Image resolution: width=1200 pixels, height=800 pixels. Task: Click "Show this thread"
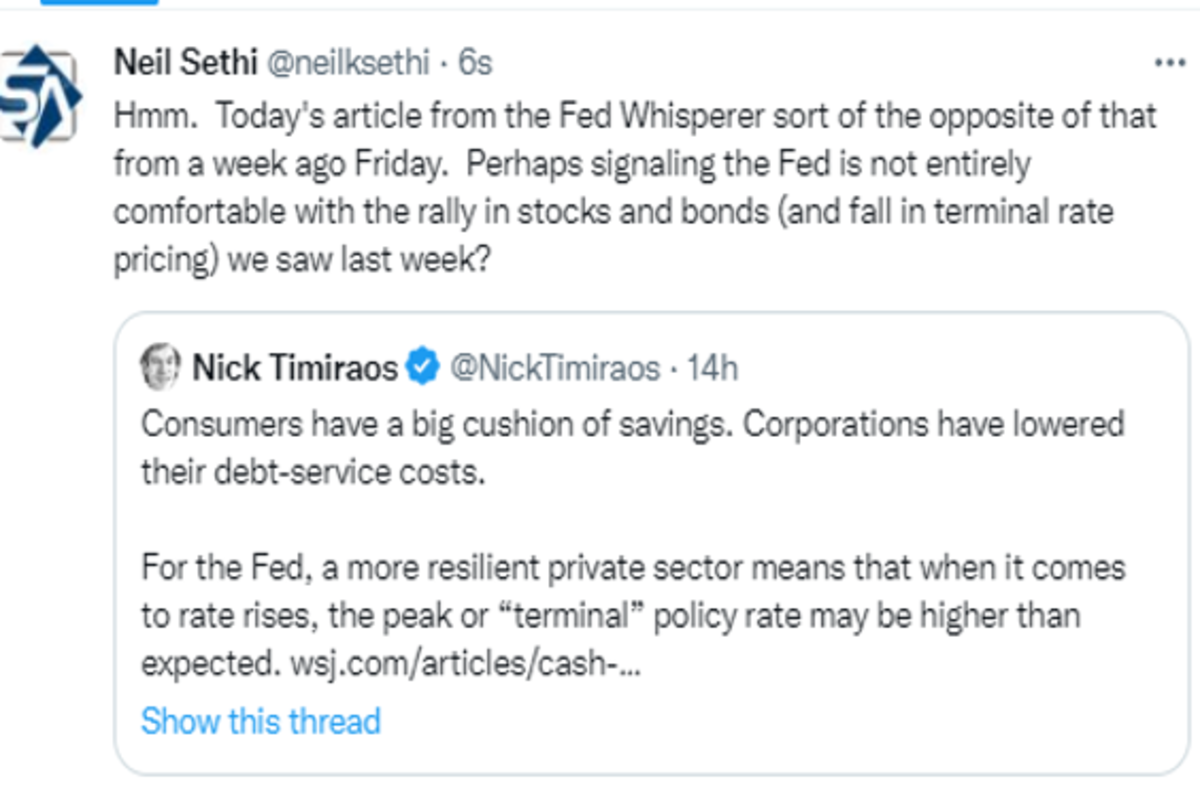click(x=261, y=720)
